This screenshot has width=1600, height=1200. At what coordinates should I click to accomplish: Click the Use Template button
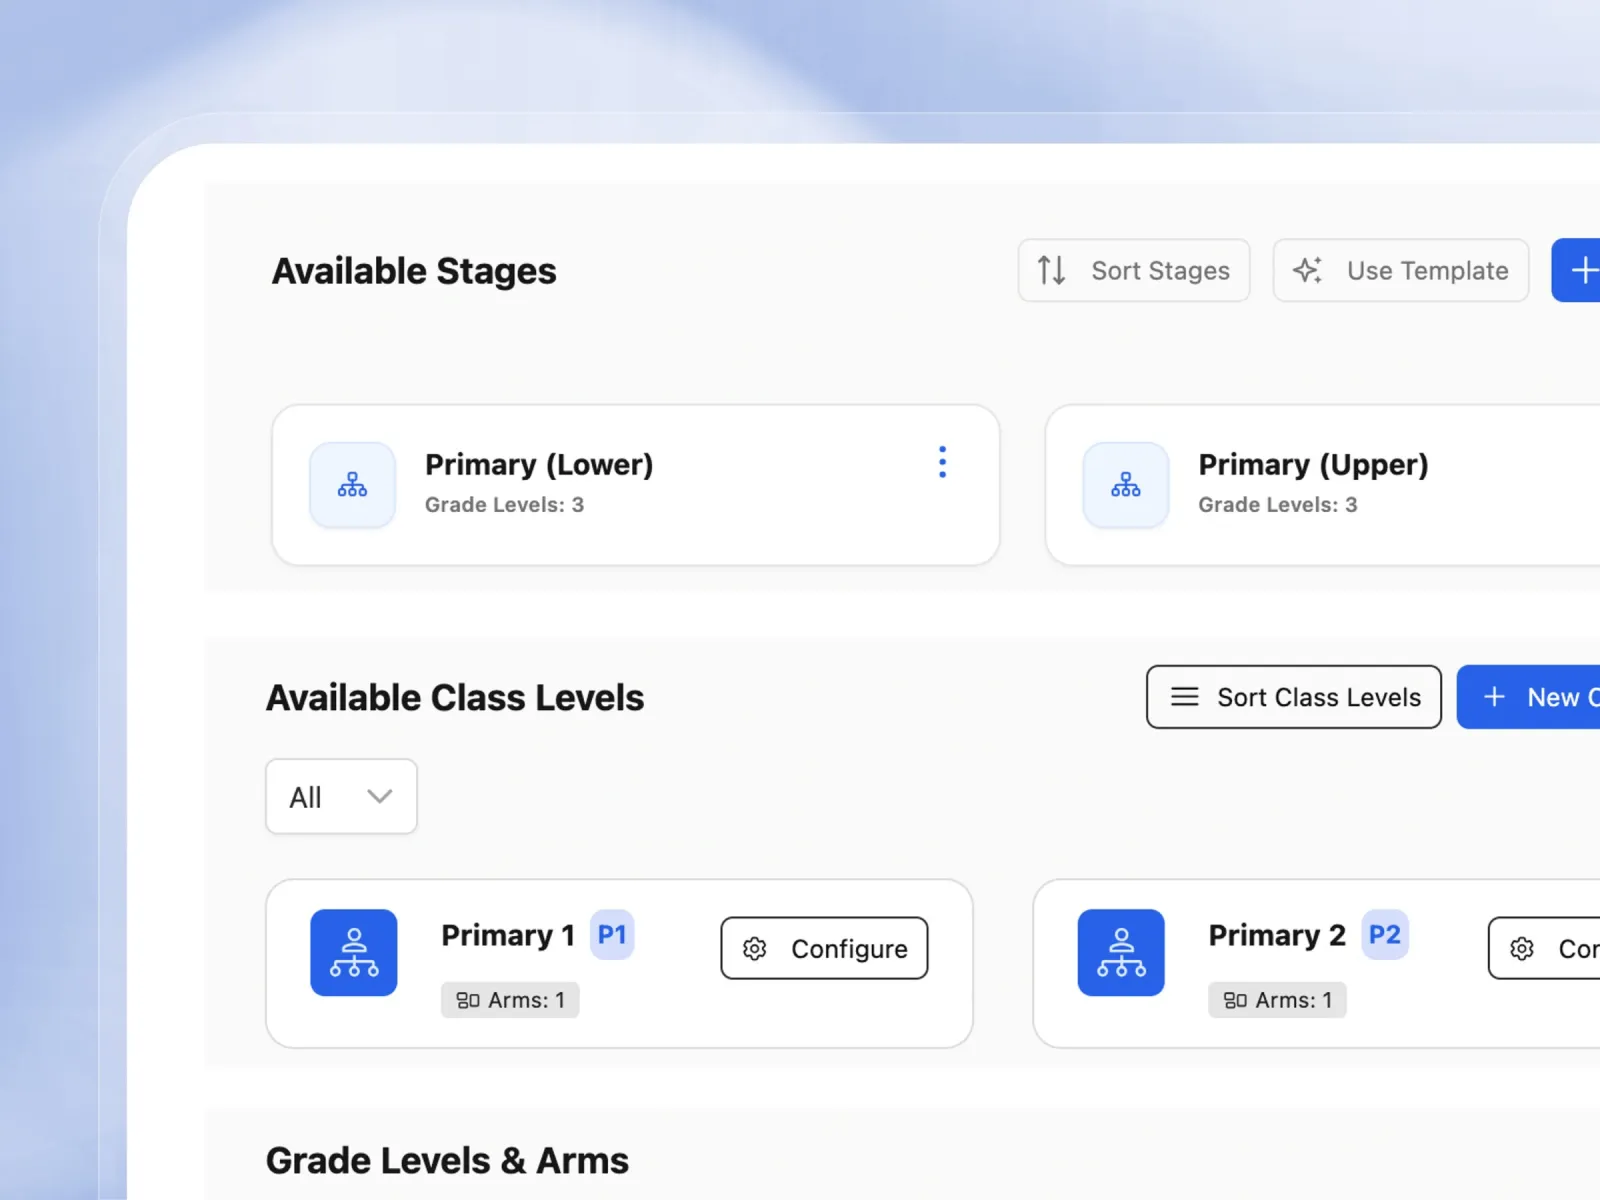(x=1401, y=270)
